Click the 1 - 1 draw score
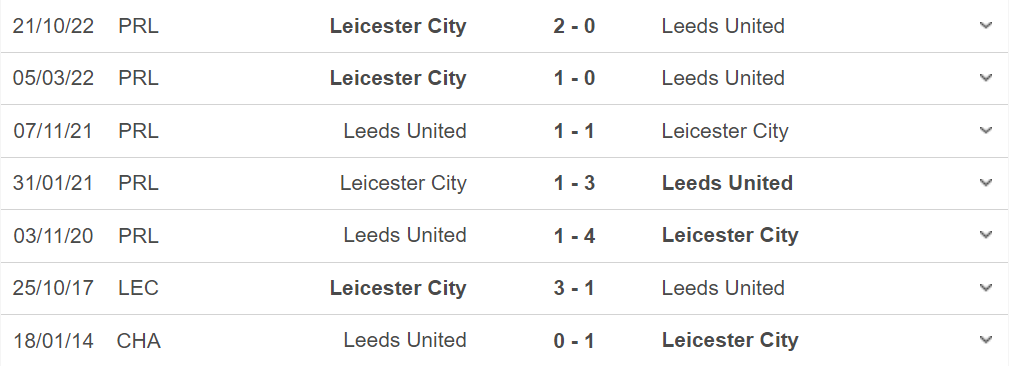 coord(574,131)
